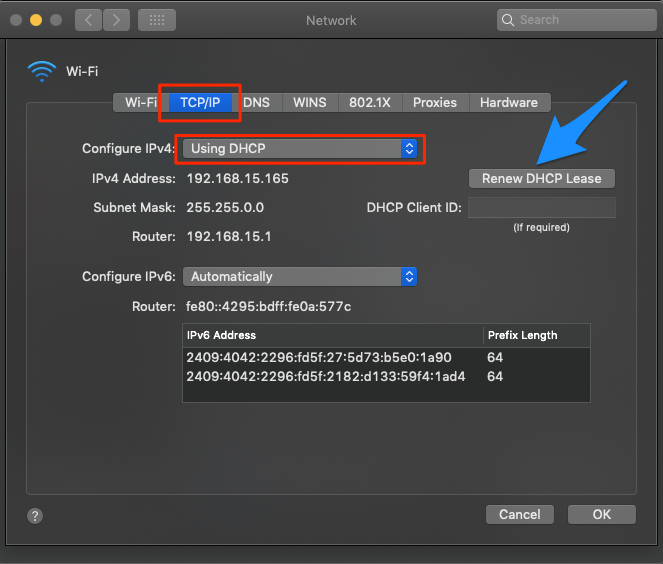Click the Cancel button
This screenshot has width=663, height=564.
coord(520,515)
